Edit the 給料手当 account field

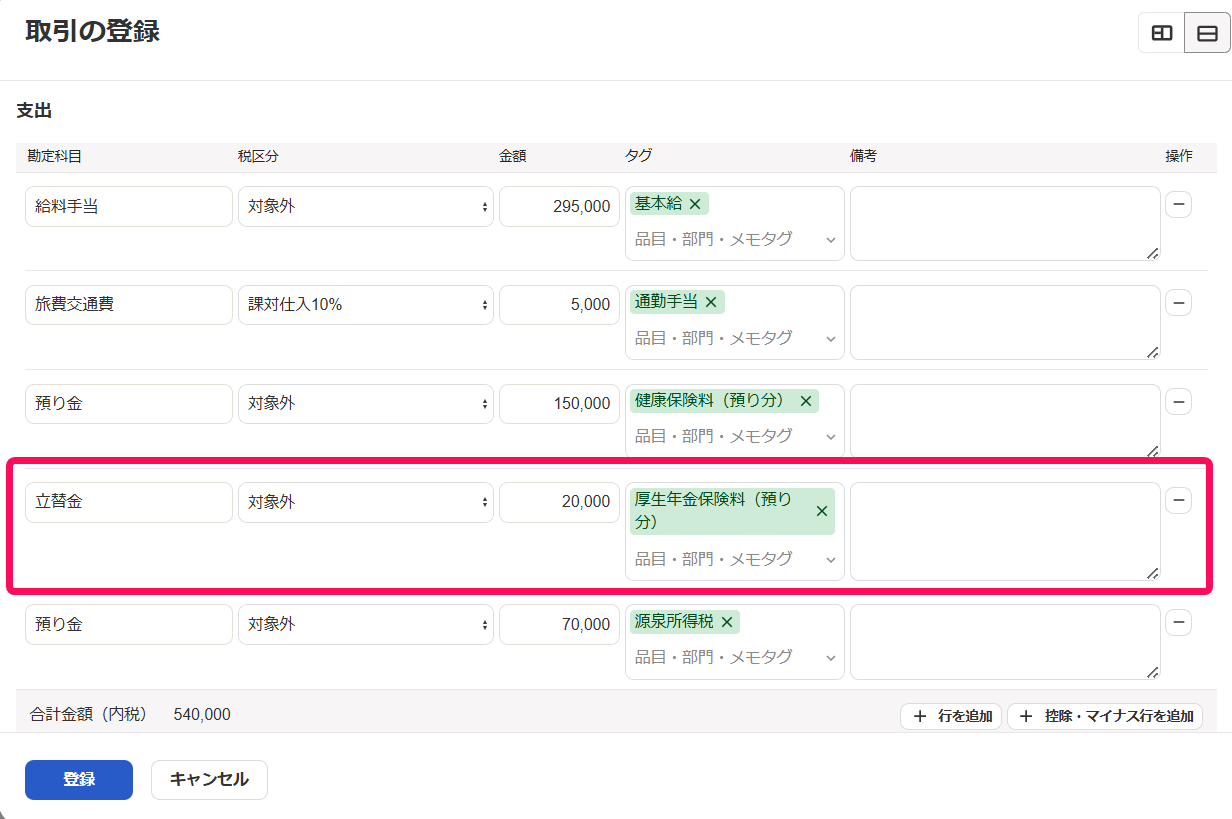click(129, 207)
